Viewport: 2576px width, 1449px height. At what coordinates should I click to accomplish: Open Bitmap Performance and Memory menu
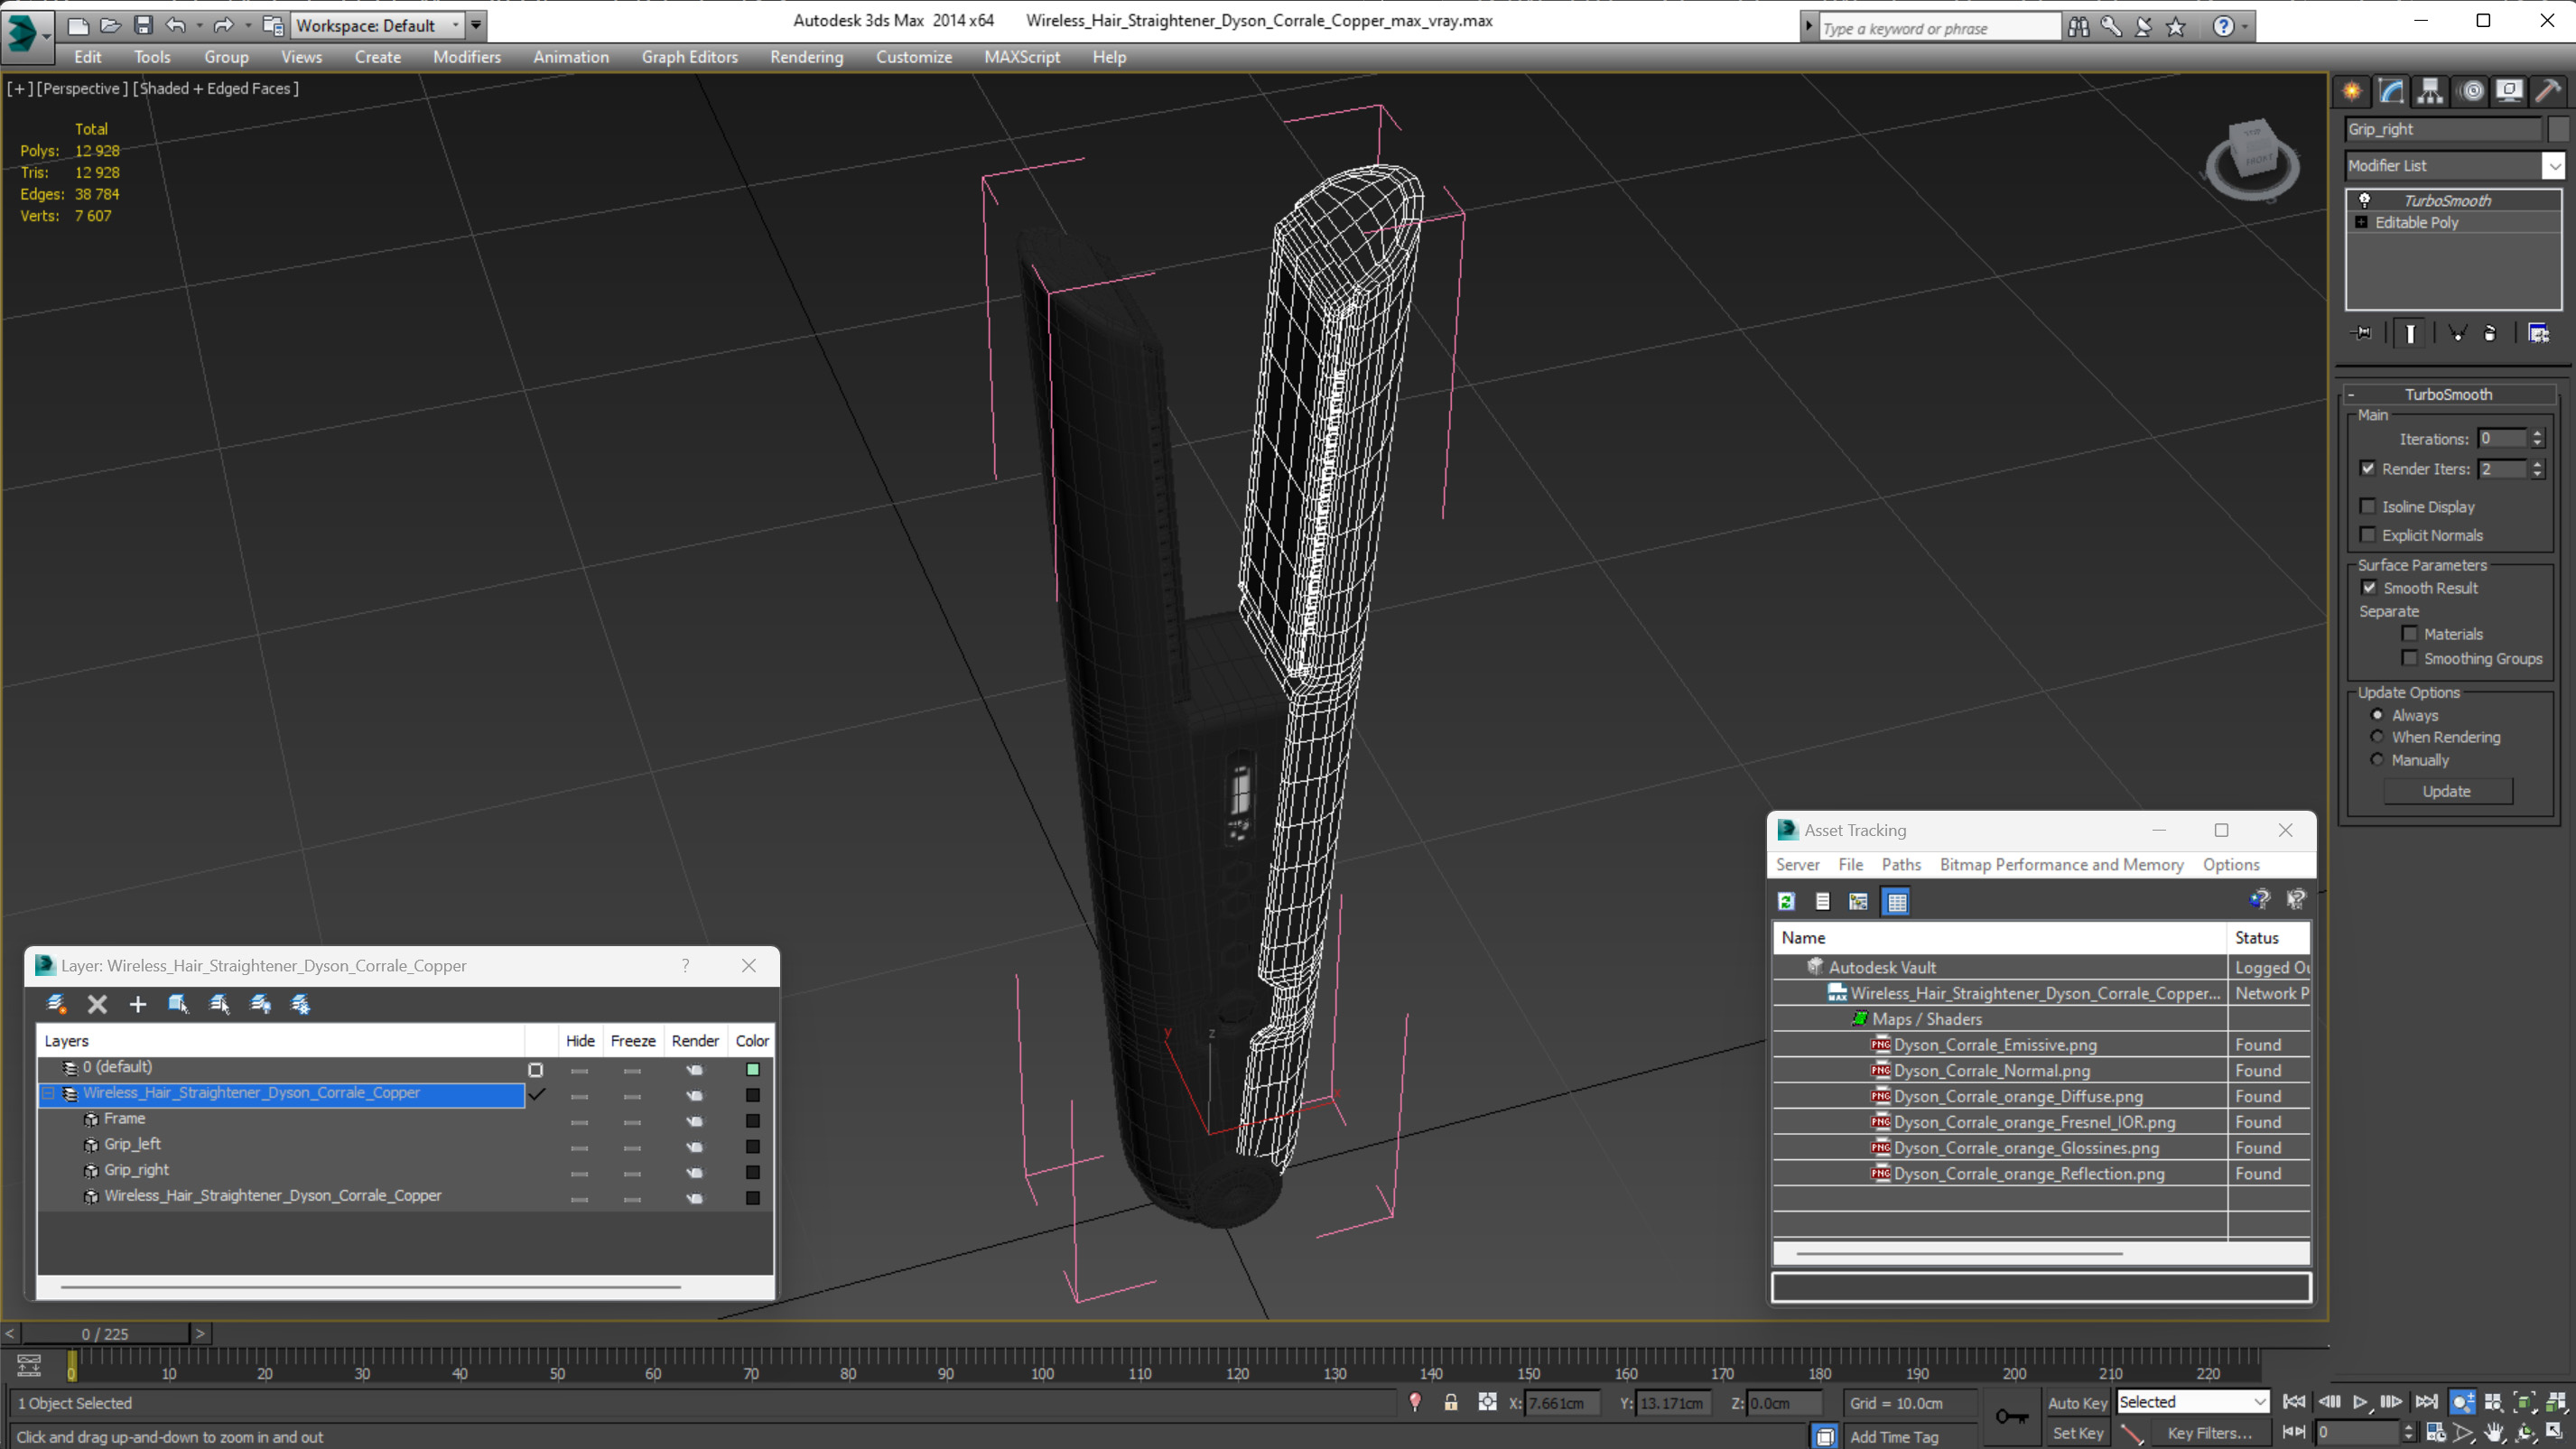(2061, 864)
